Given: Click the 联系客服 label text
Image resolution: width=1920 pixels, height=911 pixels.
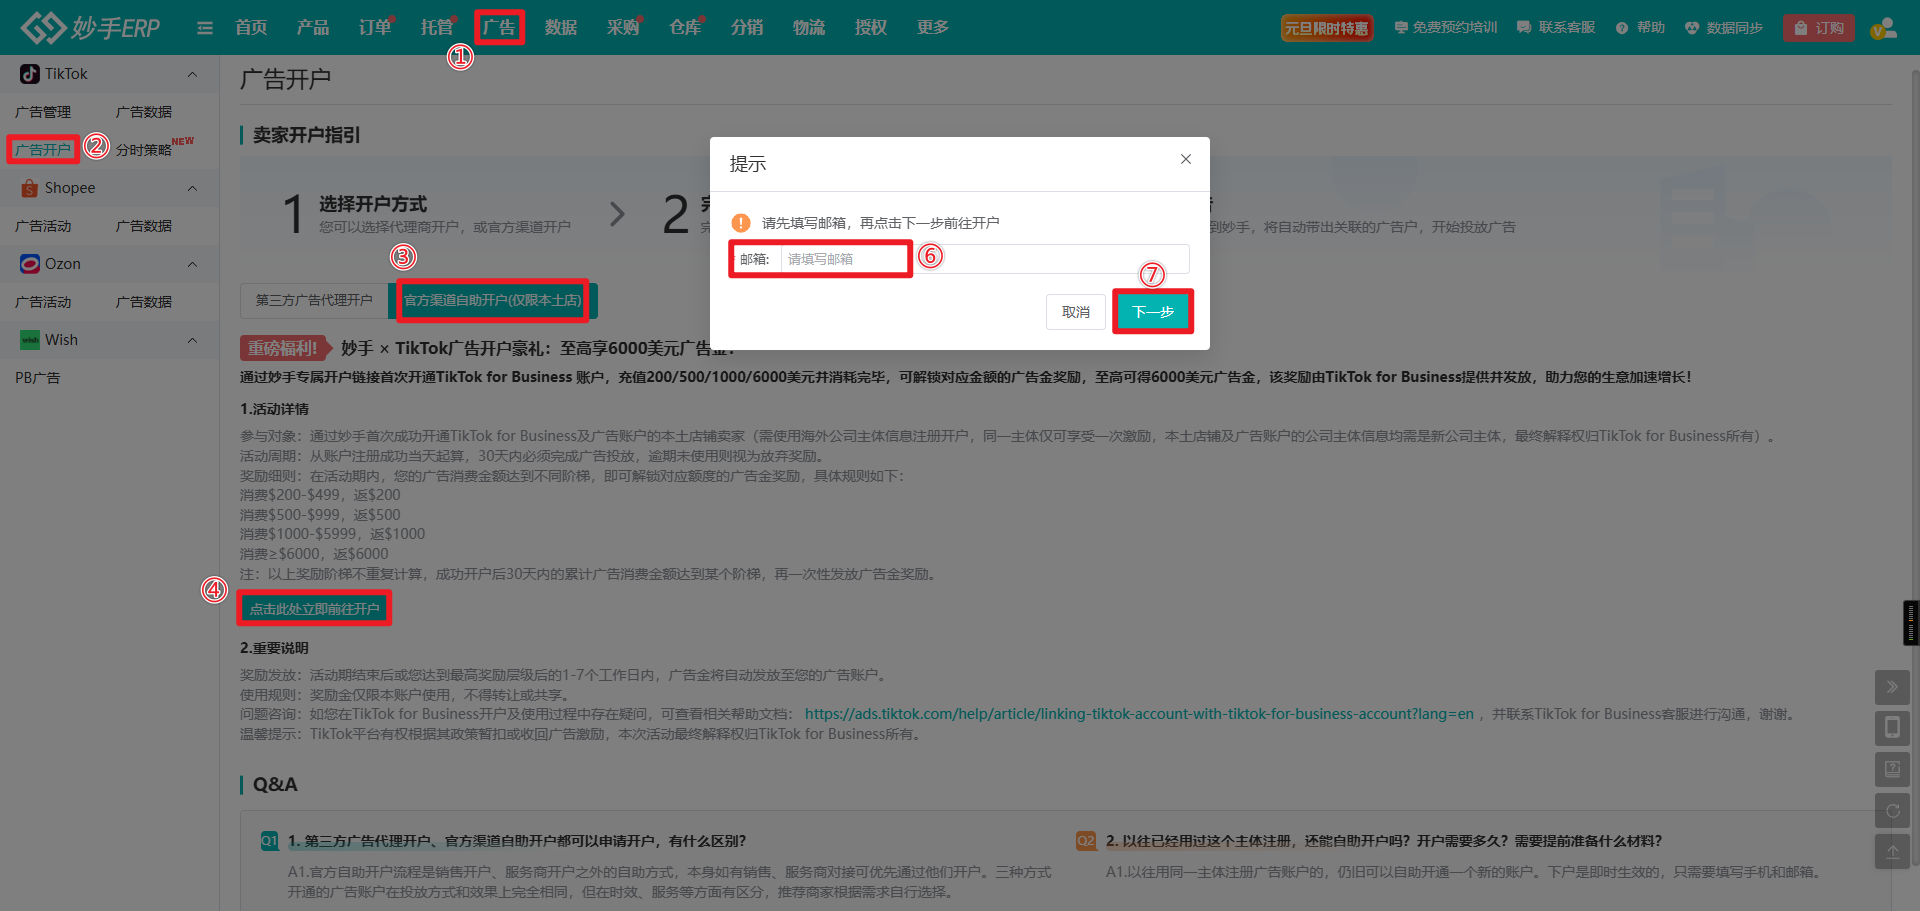Looking at the screenshot, I should [1567, 28].
